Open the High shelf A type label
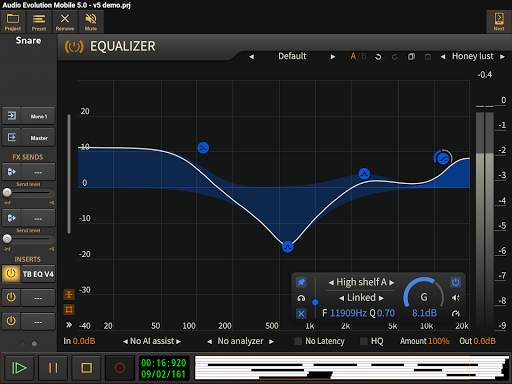The height and width of the screenshot is (384, 512). coord(361,282)
